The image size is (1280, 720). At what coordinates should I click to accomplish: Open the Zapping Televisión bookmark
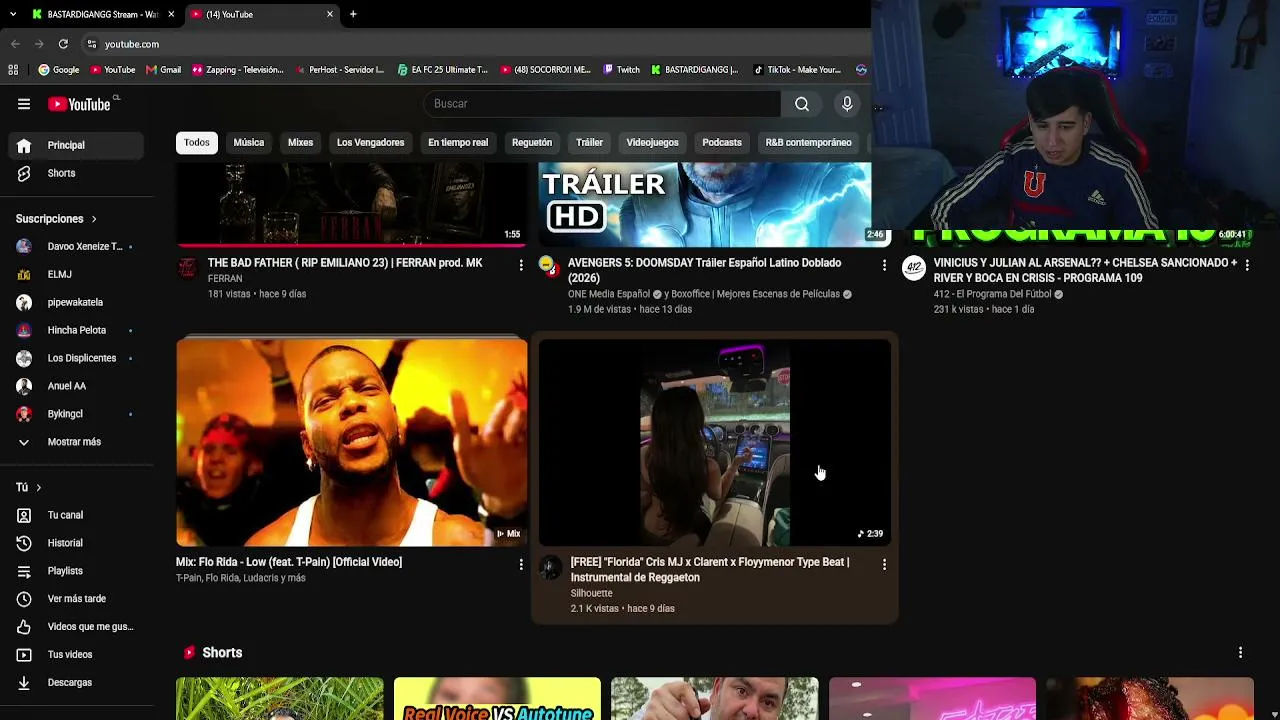click(238, 70)
